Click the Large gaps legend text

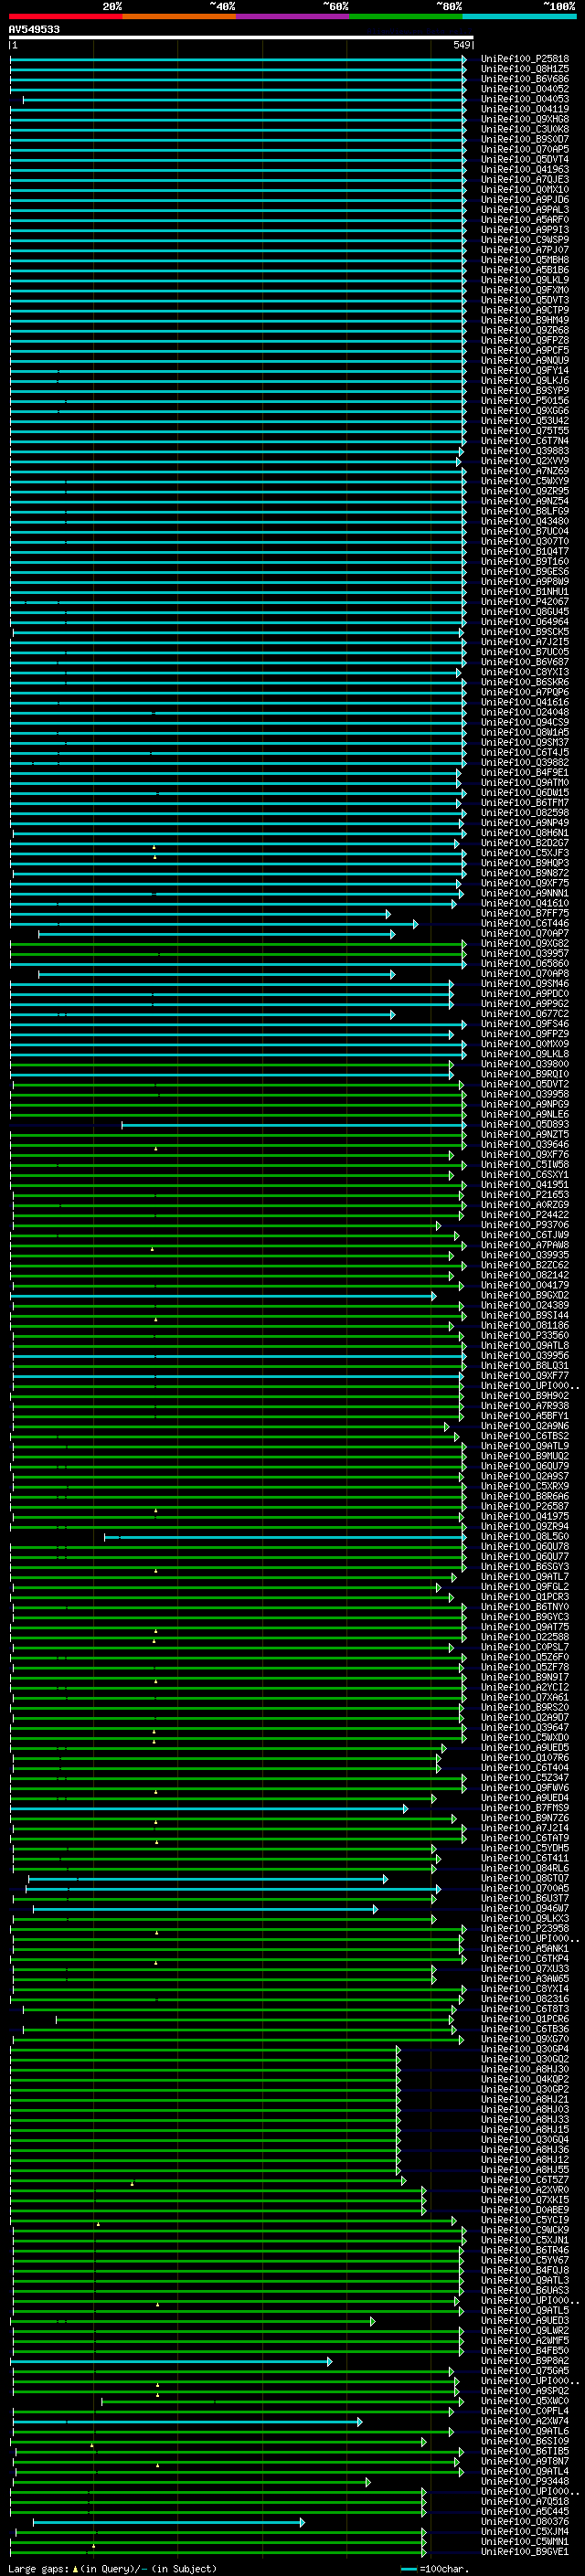[x=112, y=2568]
